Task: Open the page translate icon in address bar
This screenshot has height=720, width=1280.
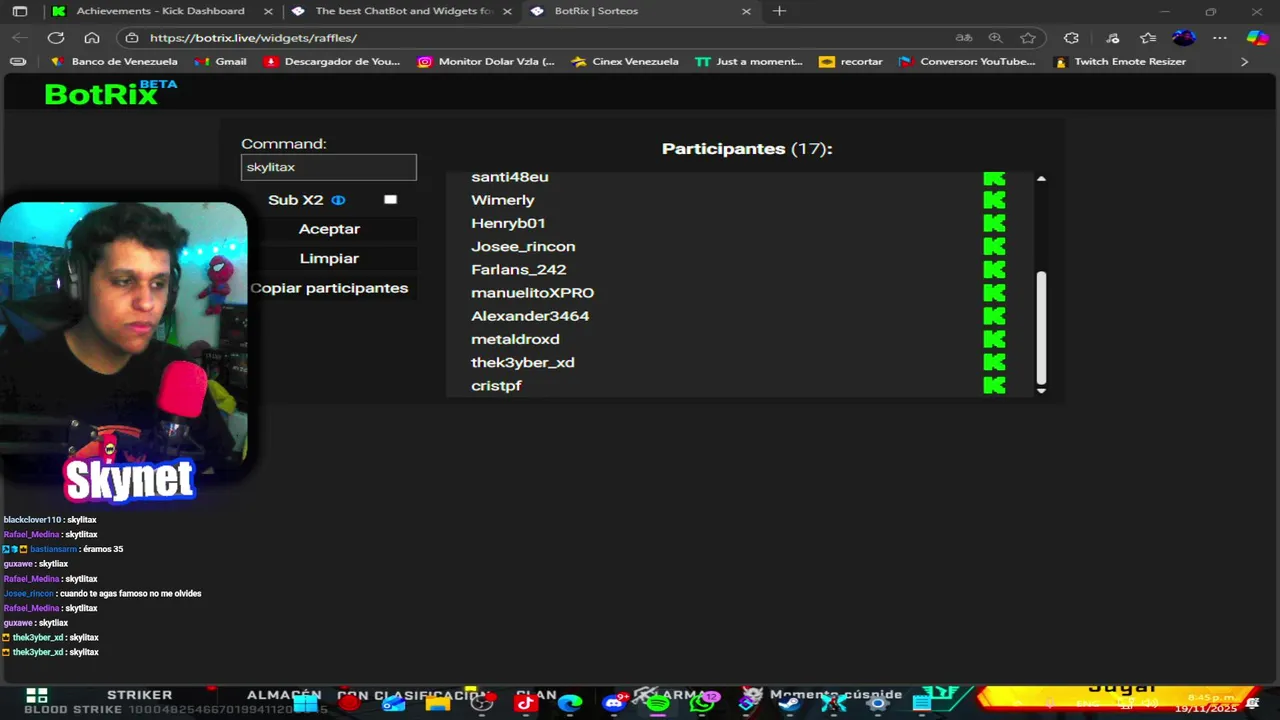Action: [x=964, y=38]
